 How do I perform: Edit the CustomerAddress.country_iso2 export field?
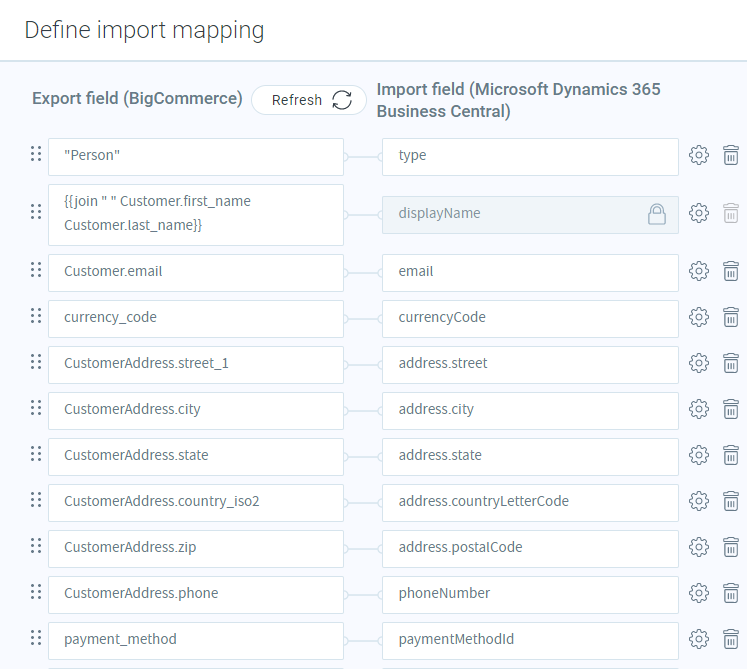point(196,503)
